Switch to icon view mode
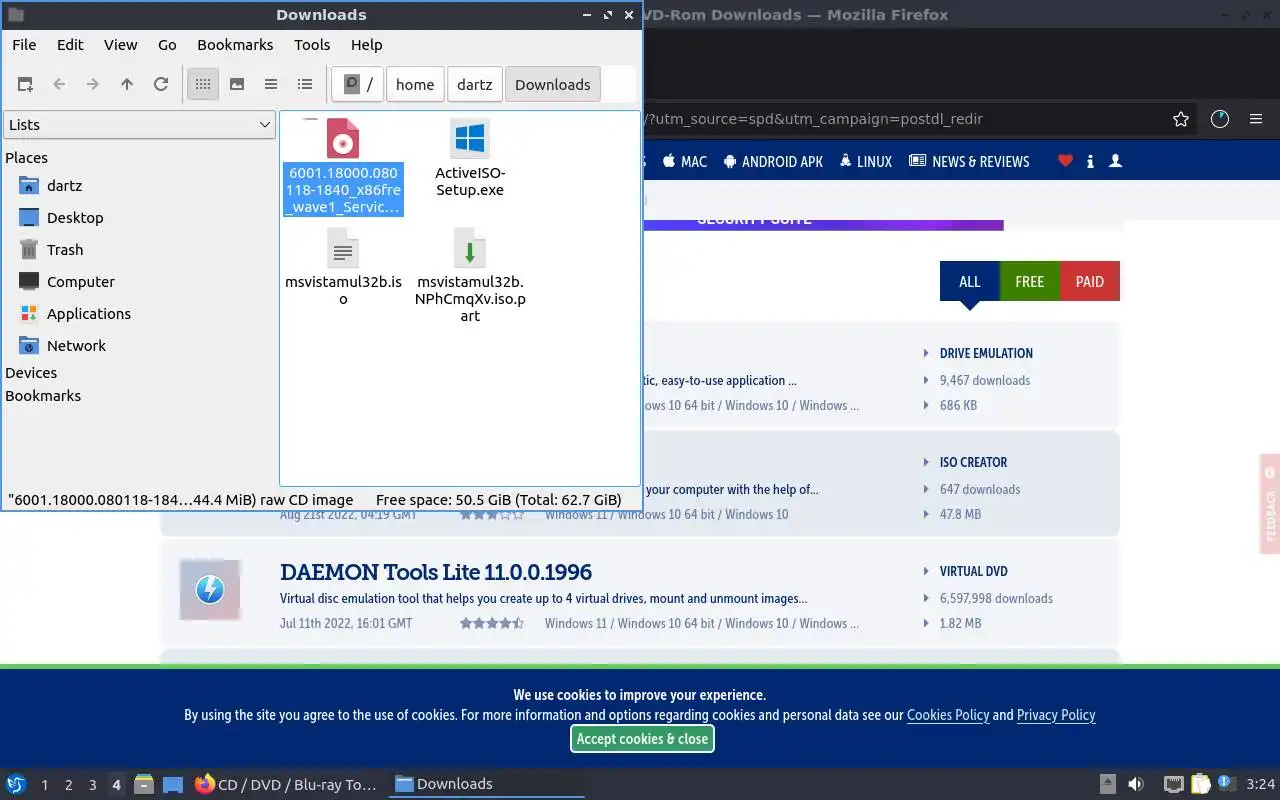The image size is (1280, 800). click(203, 85)
